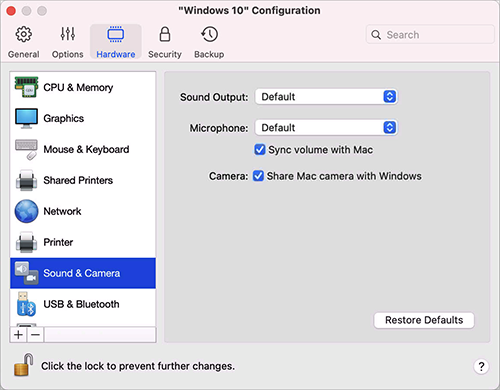Click the "Windows 10" Configuration title

pyautogui.click(x=250, y=10)
